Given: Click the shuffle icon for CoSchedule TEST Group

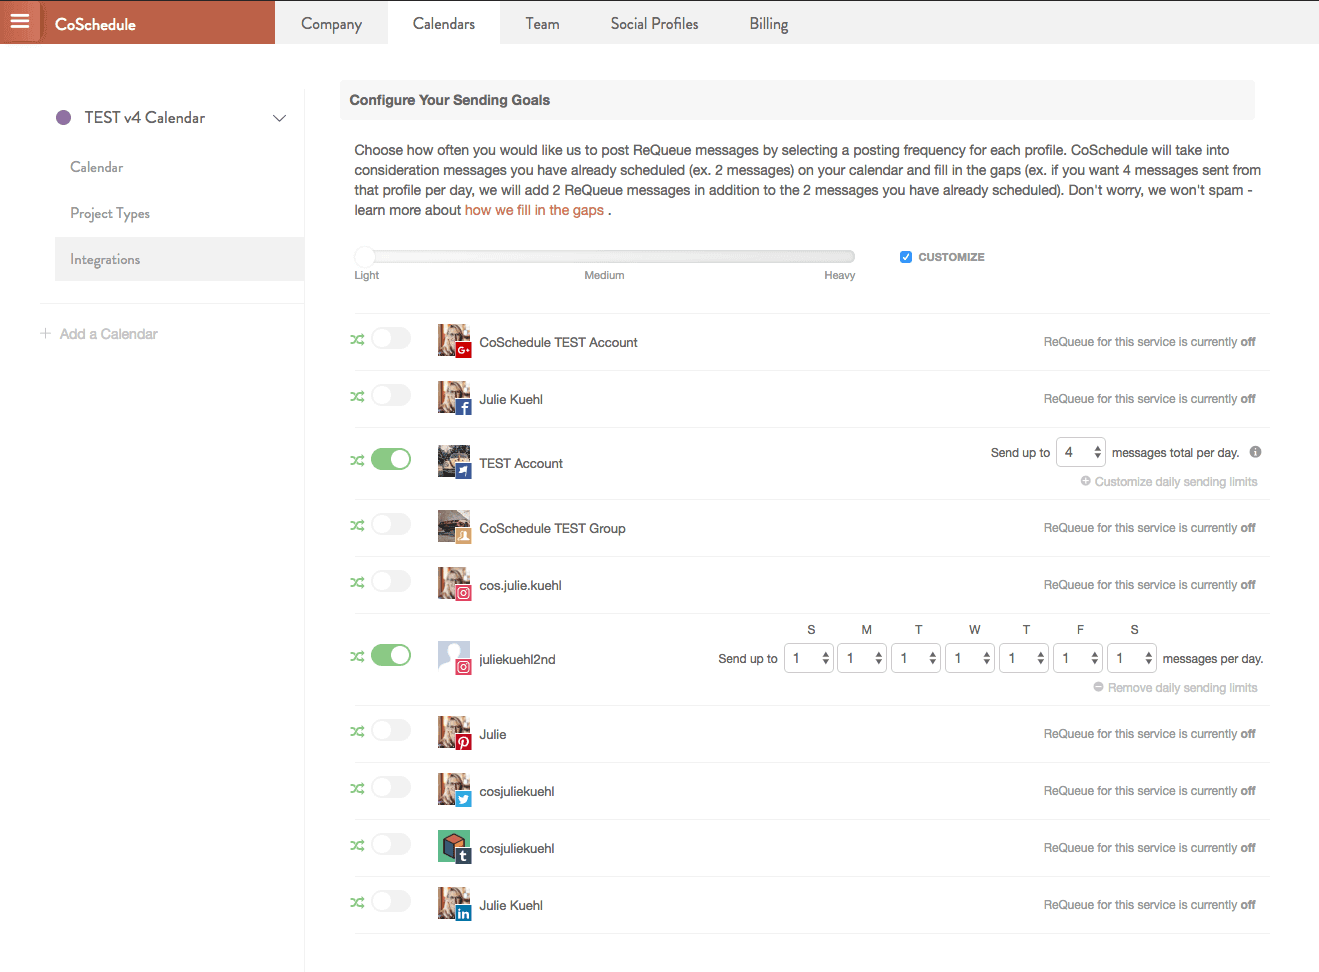Looking at the screenshot, I should pyautogui.click(x=357, y=526).
